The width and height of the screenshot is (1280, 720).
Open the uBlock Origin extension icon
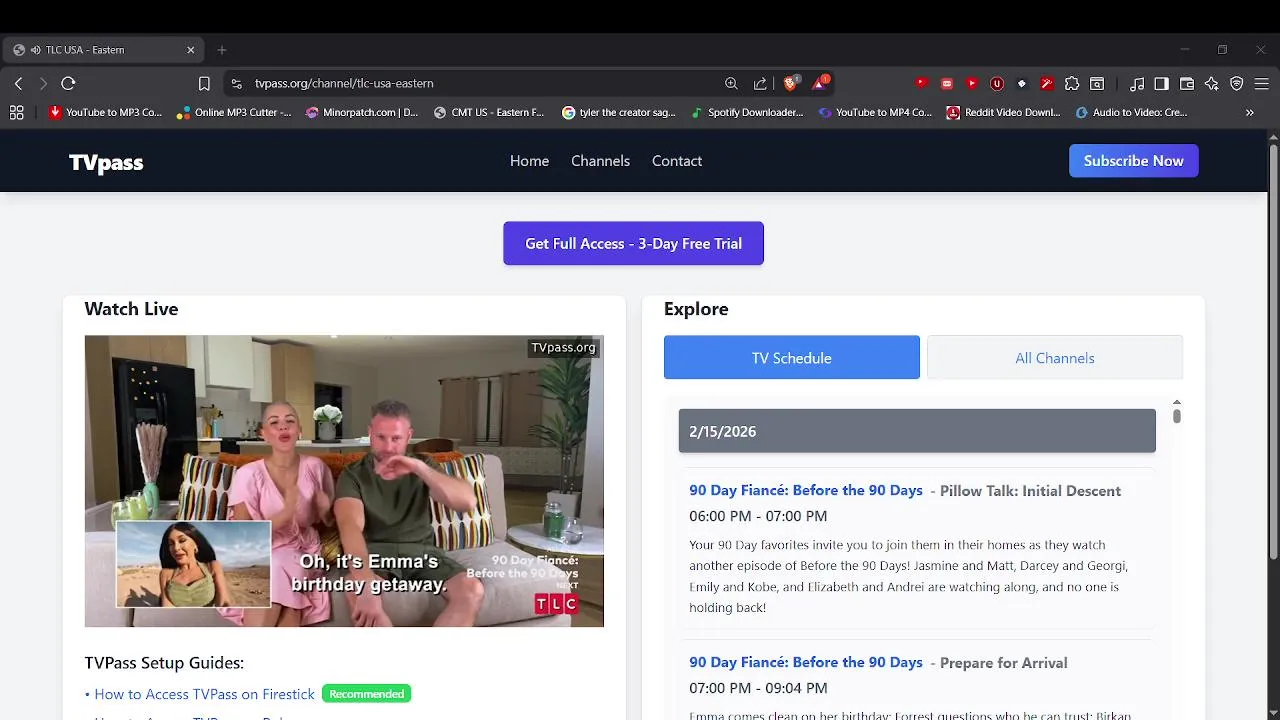997,84
